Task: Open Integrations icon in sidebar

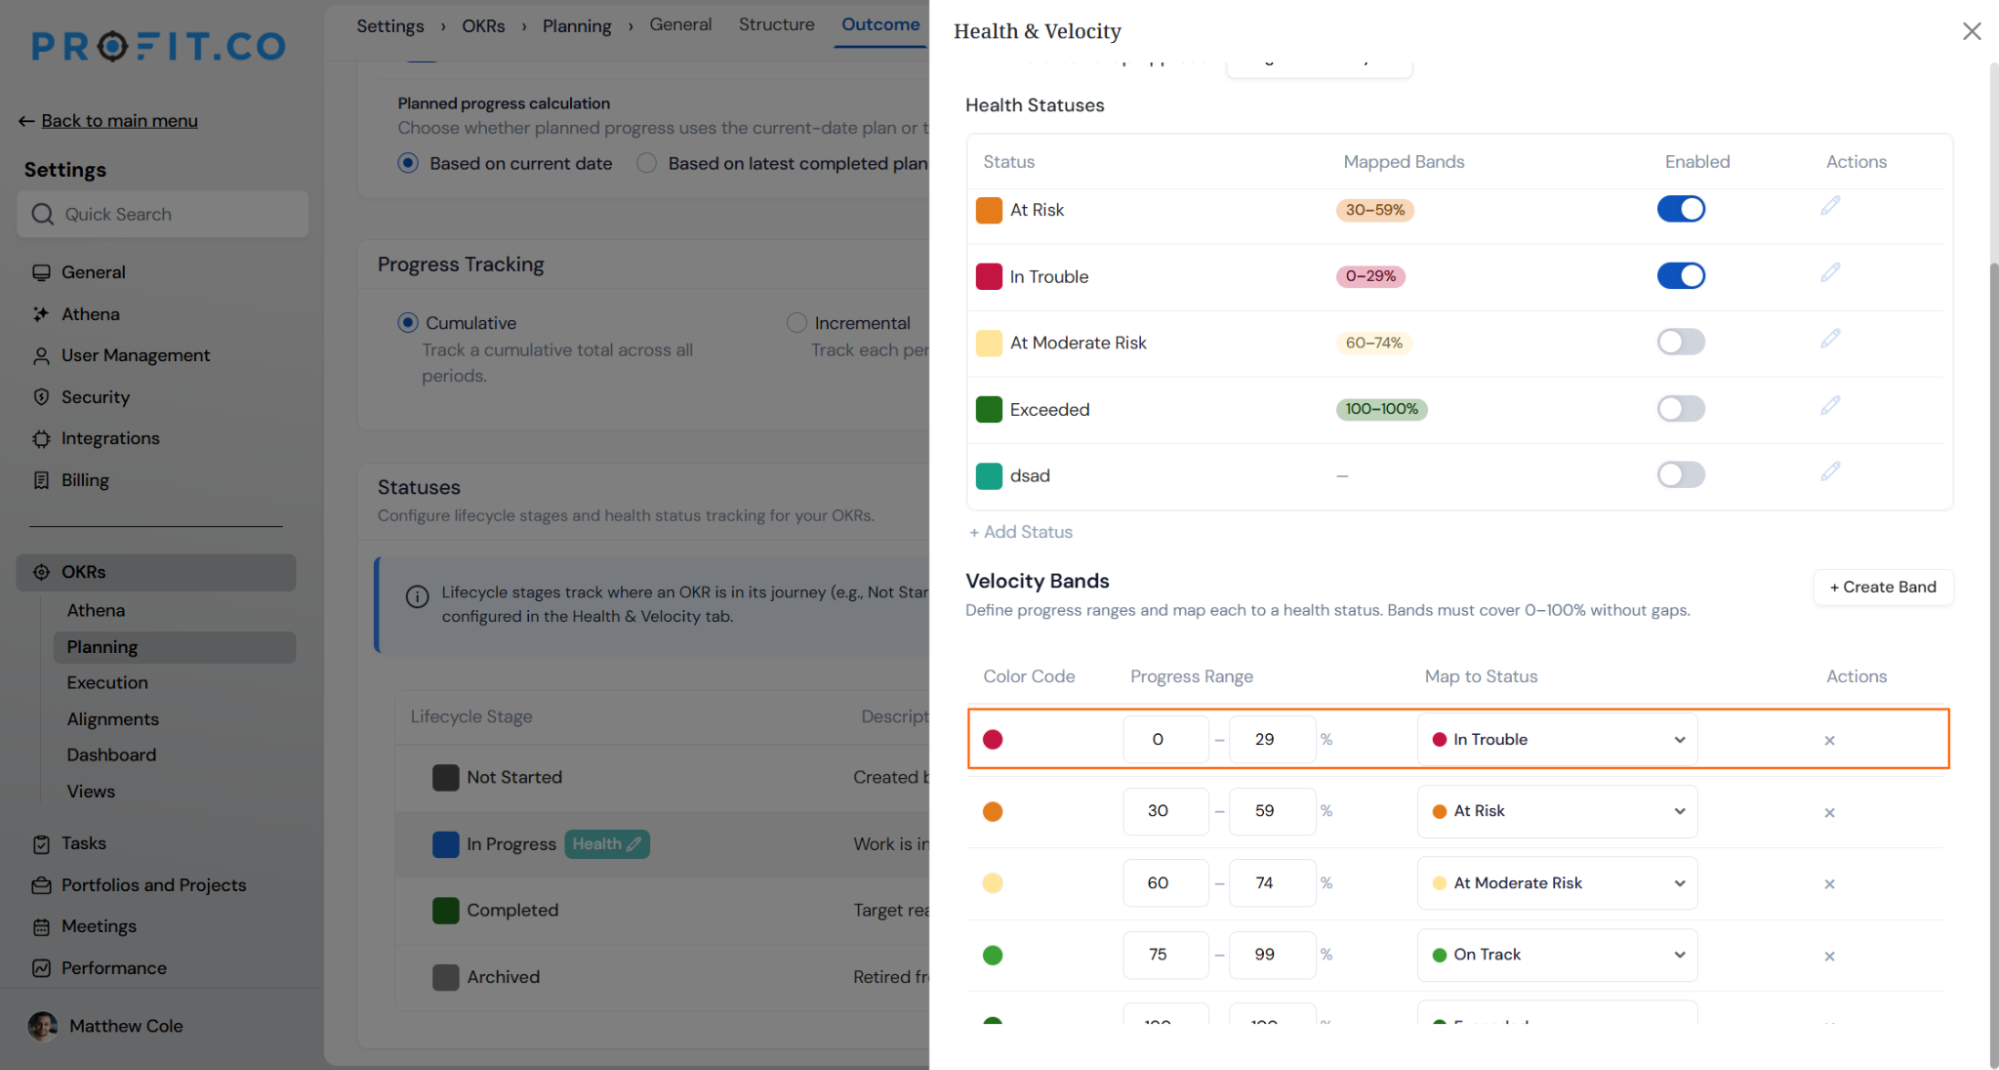Action: tap(41, 438)
